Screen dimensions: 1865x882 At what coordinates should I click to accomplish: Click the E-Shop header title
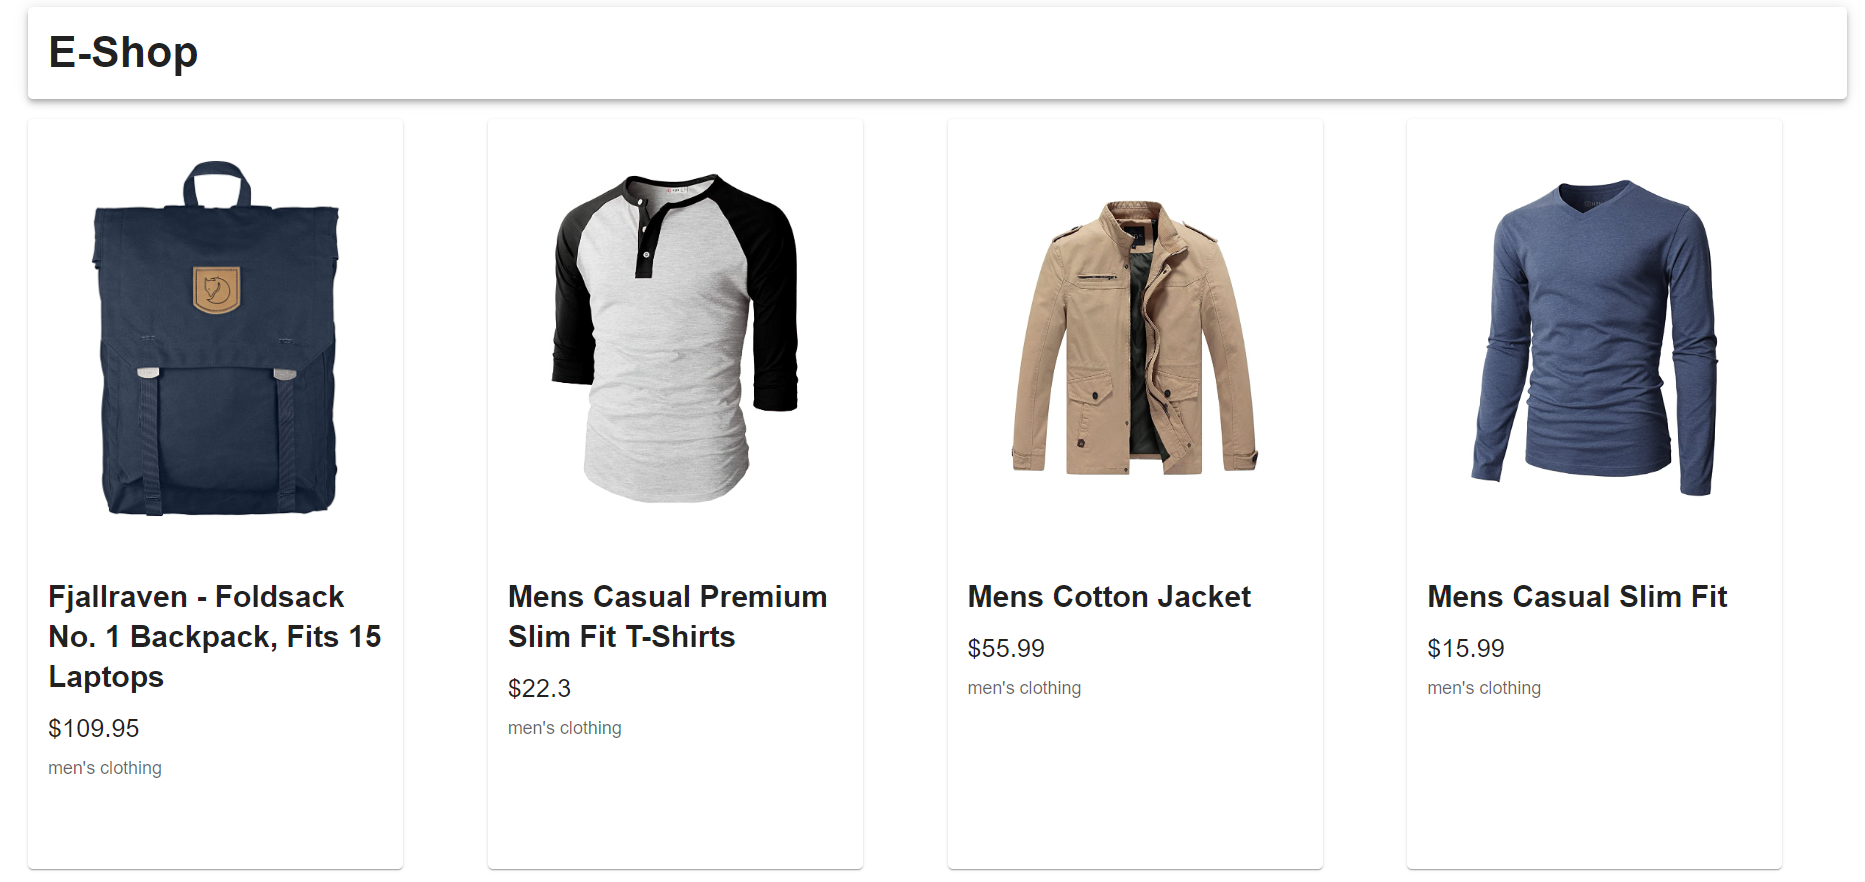click(123, 52)
